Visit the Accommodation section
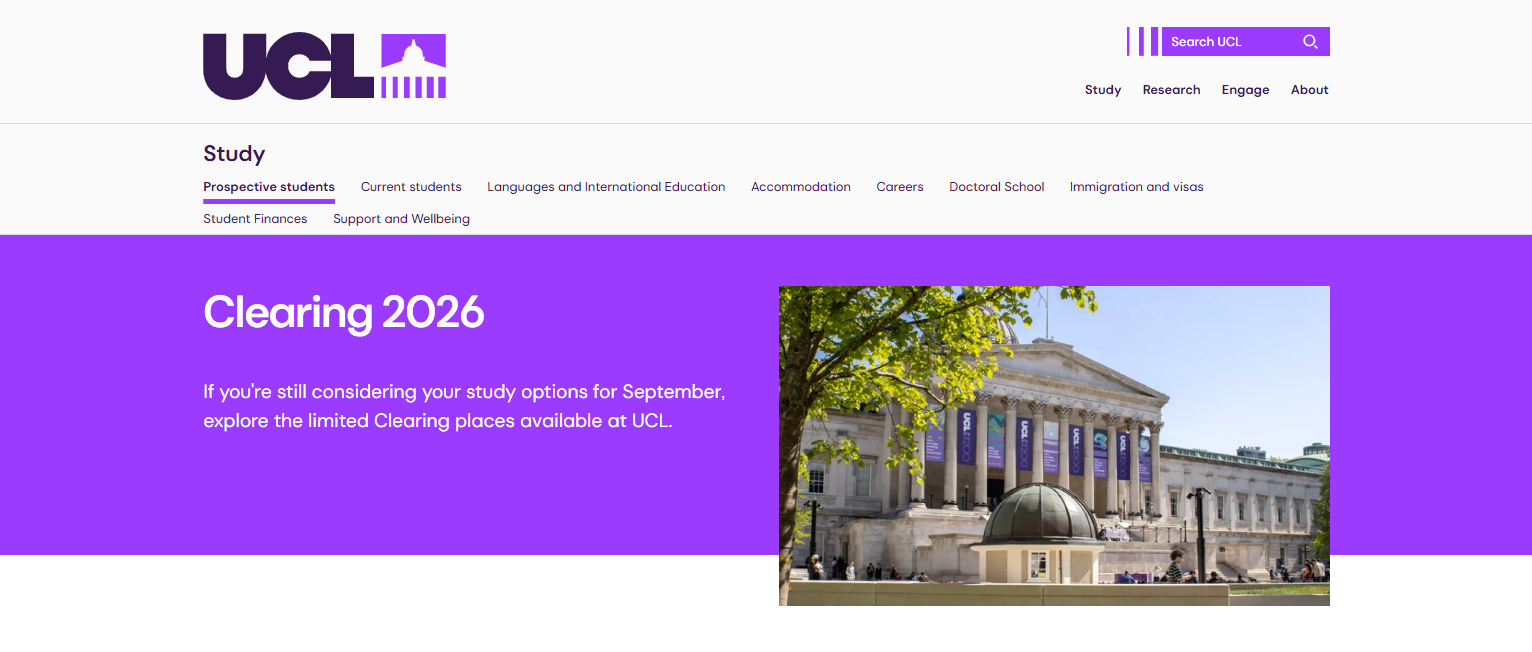This screenshot has height=652, width=1532. pos(801,187)
